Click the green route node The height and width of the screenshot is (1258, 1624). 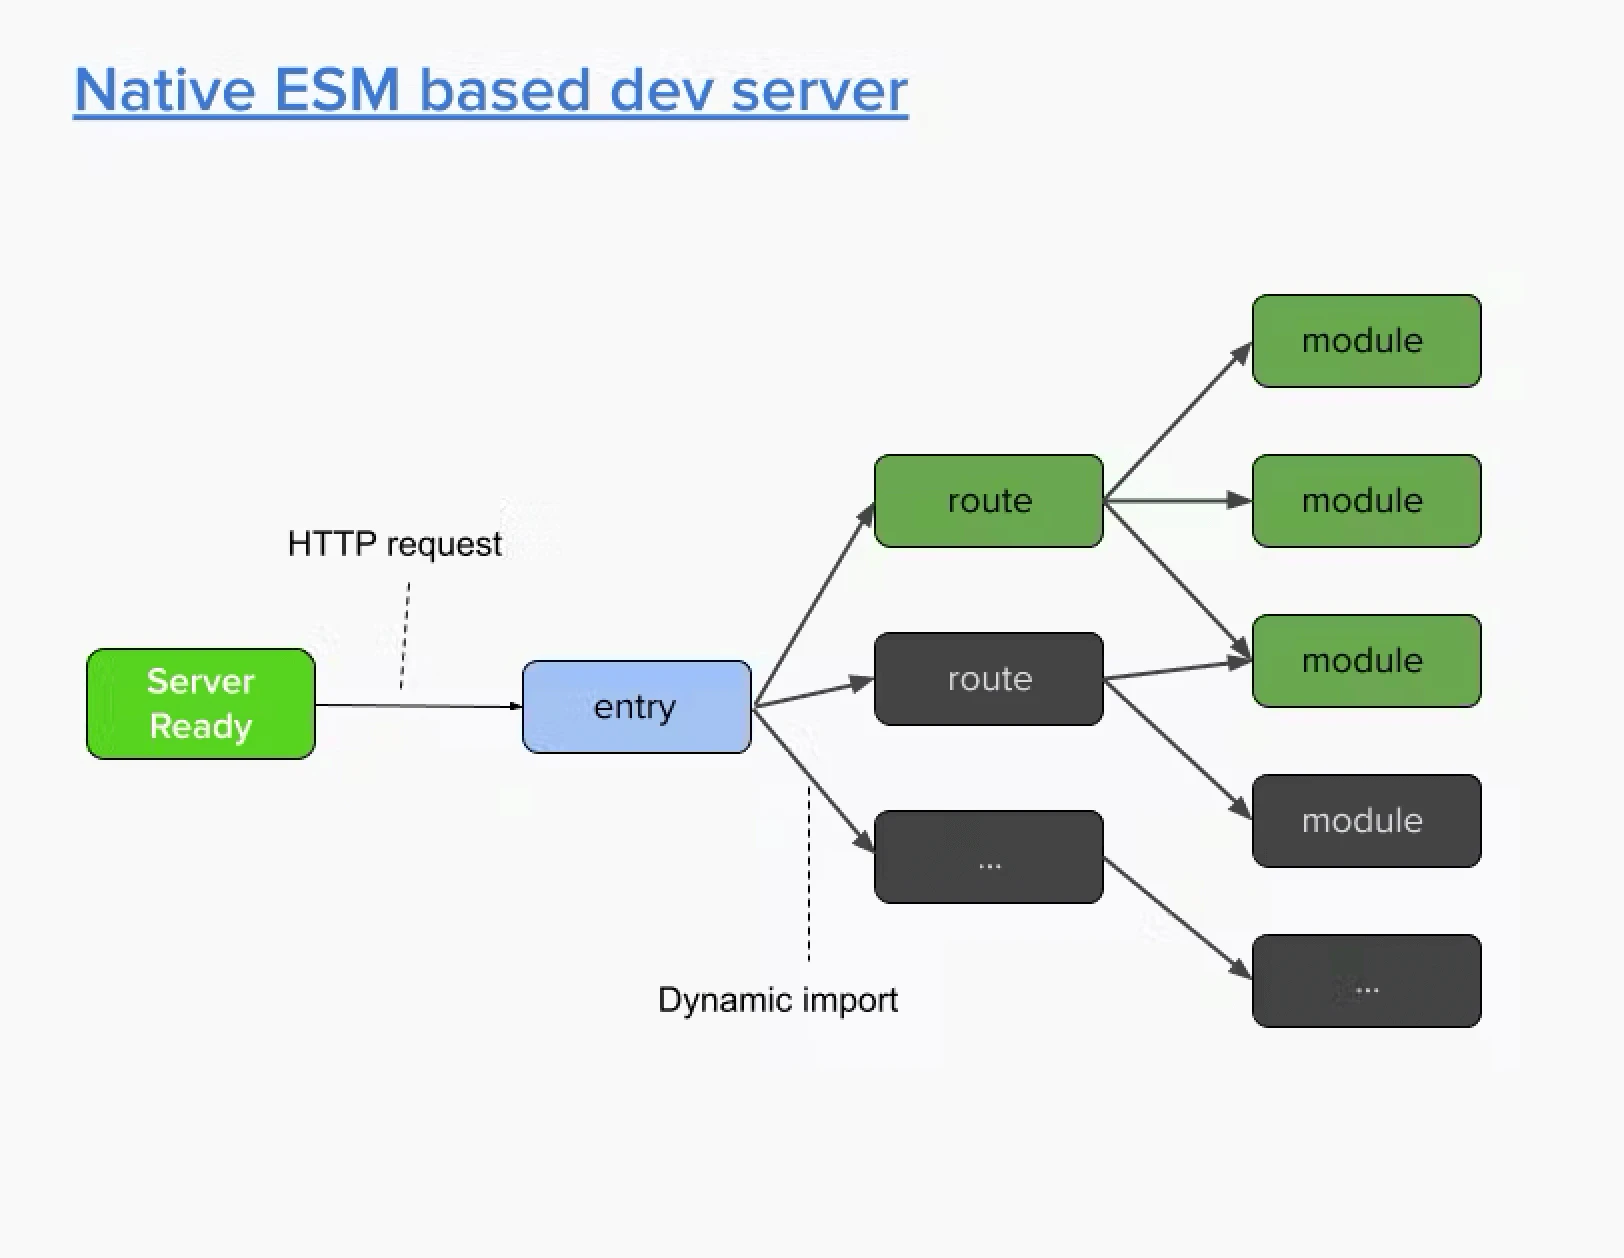(987, 501)
